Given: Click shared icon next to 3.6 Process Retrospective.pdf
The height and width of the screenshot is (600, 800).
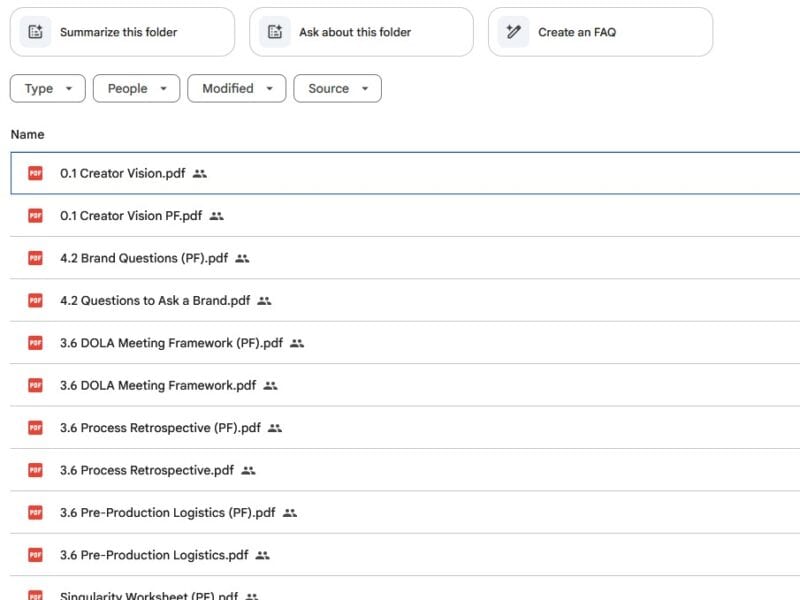Looking at the screenshot, I should tap(249, 470).
